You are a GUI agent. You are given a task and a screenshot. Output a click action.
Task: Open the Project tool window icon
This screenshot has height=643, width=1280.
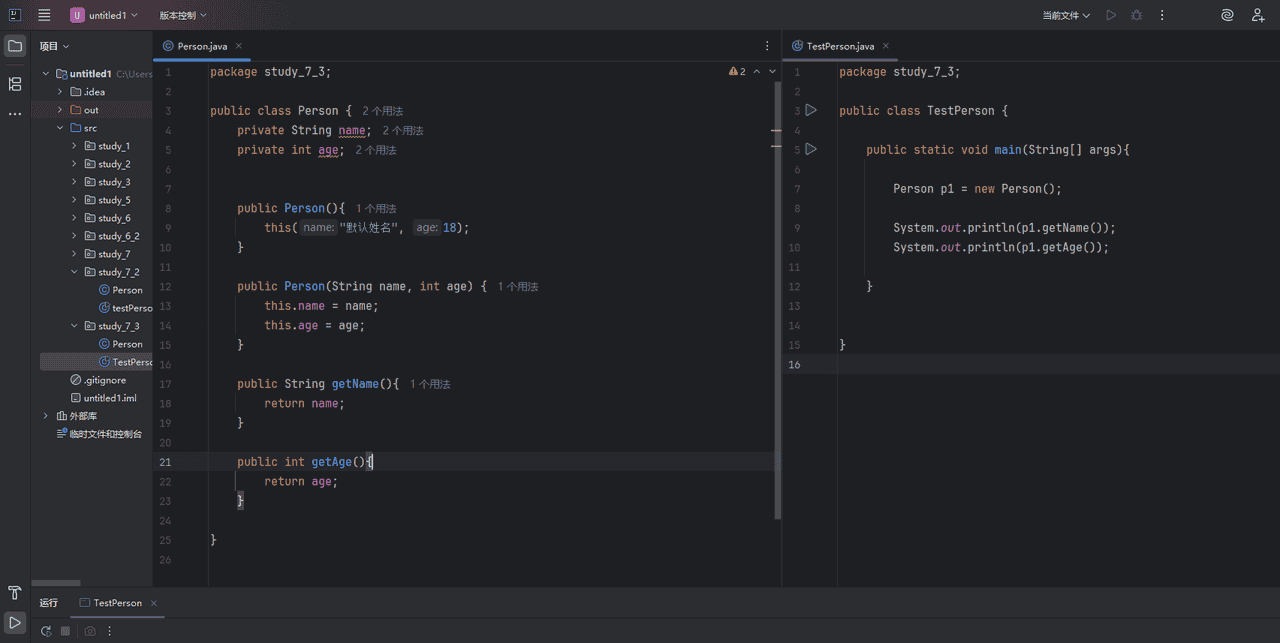tap(15, 45)
